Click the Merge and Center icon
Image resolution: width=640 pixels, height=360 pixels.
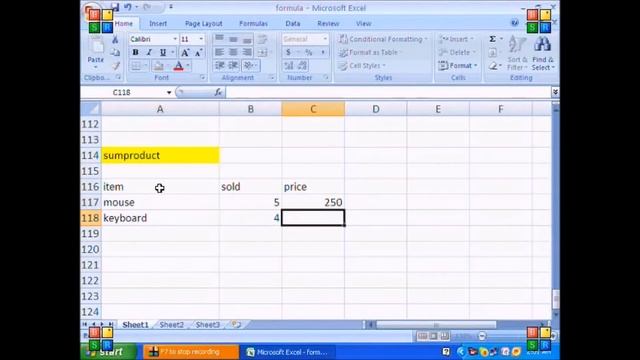point(262,52)
